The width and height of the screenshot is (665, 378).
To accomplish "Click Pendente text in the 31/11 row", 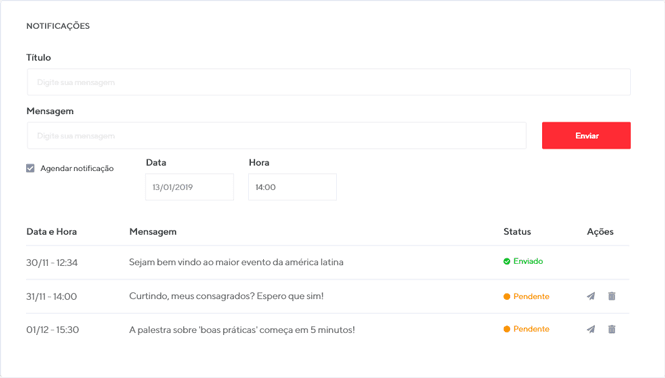I will (x=531, y=297).
